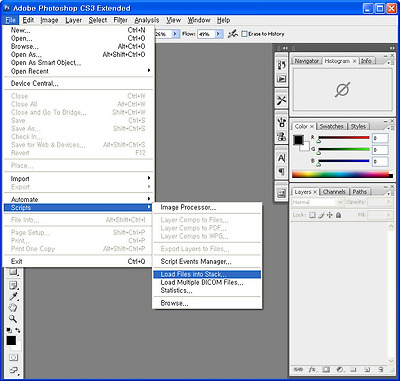Screen dimensions: 400x381
Task: Toggle Quick Mask mode icon in toolbox
Action: 13,357
